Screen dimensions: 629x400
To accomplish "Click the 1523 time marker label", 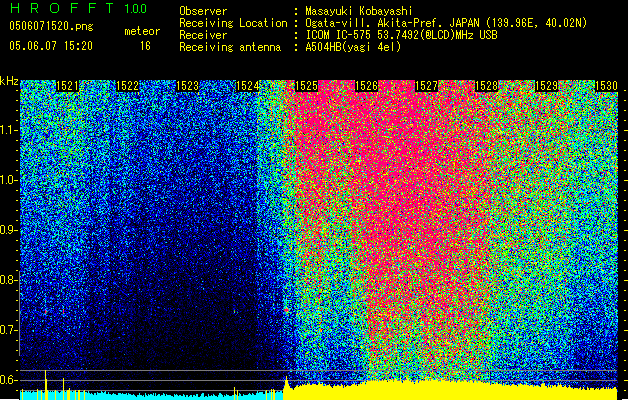I will [x=187, y=86].
